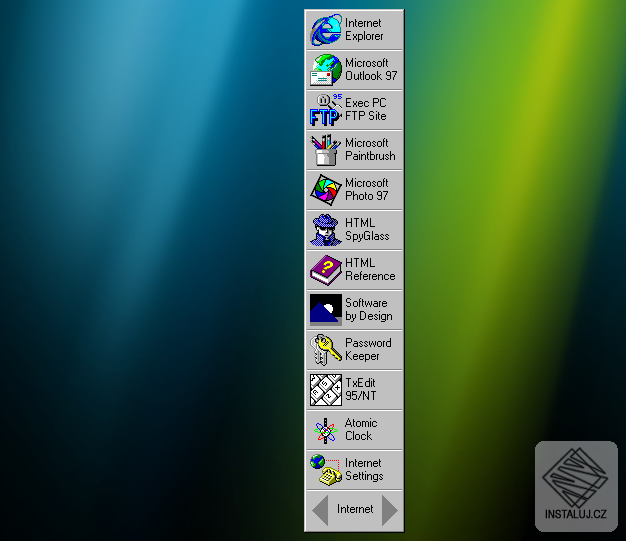
Task: Click the "Software by Design" label
Action: [368, 309]
